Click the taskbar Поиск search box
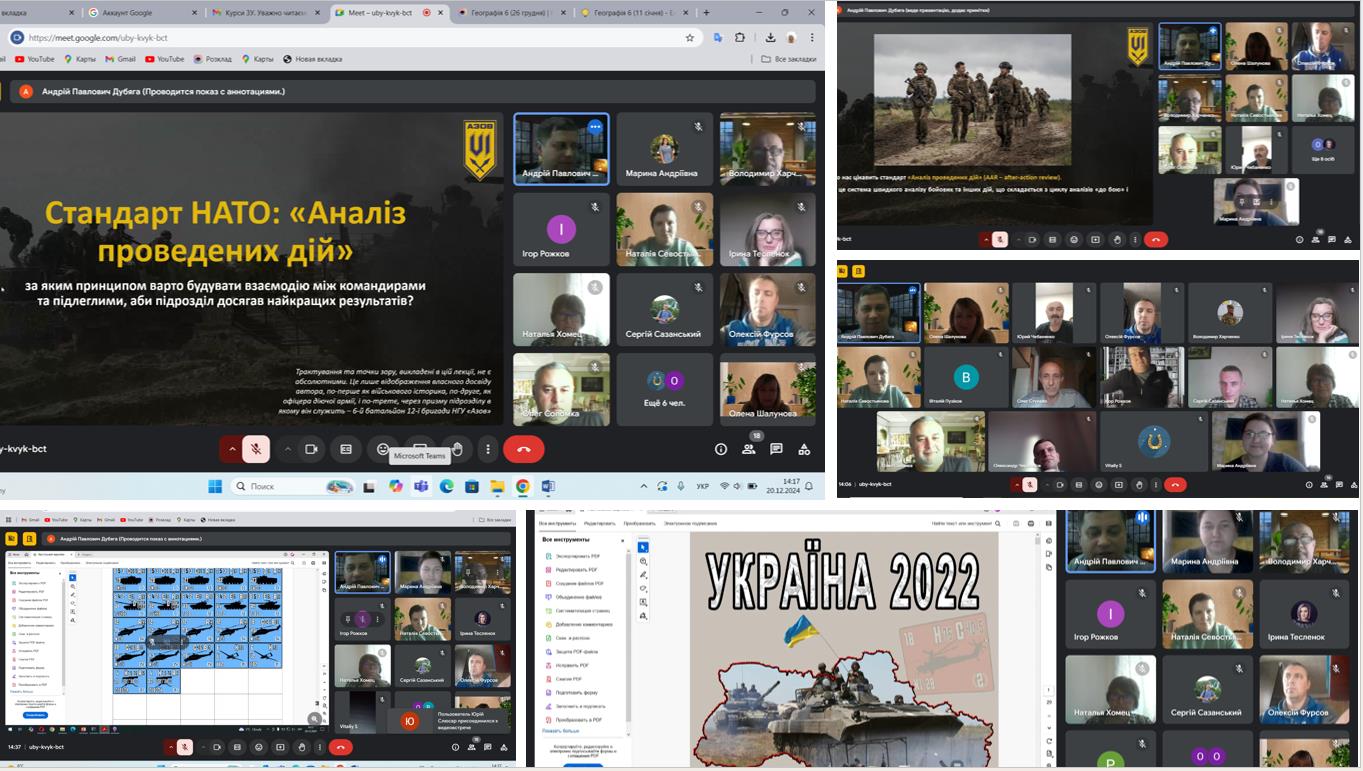The image size is (1363, 771). click(293, 486)
